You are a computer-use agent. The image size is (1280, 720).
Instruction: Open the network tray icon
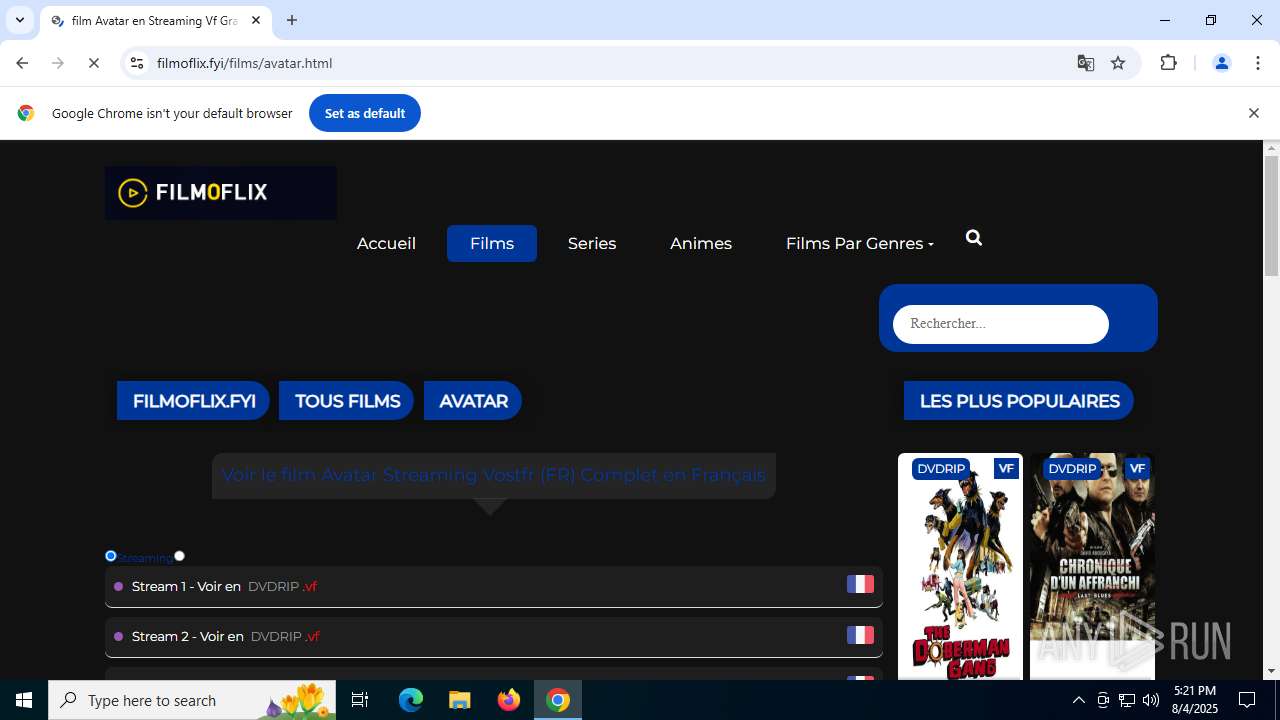1127,700
